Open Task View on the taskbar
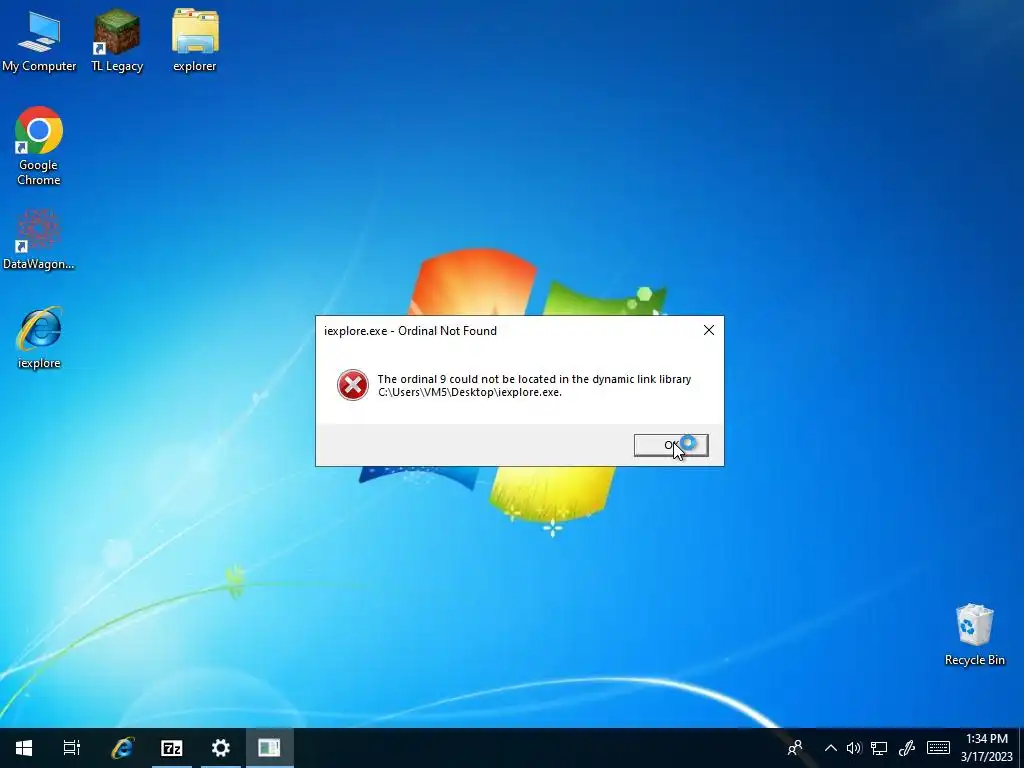Screen dimensions: 1024x768 coord(72,748)
